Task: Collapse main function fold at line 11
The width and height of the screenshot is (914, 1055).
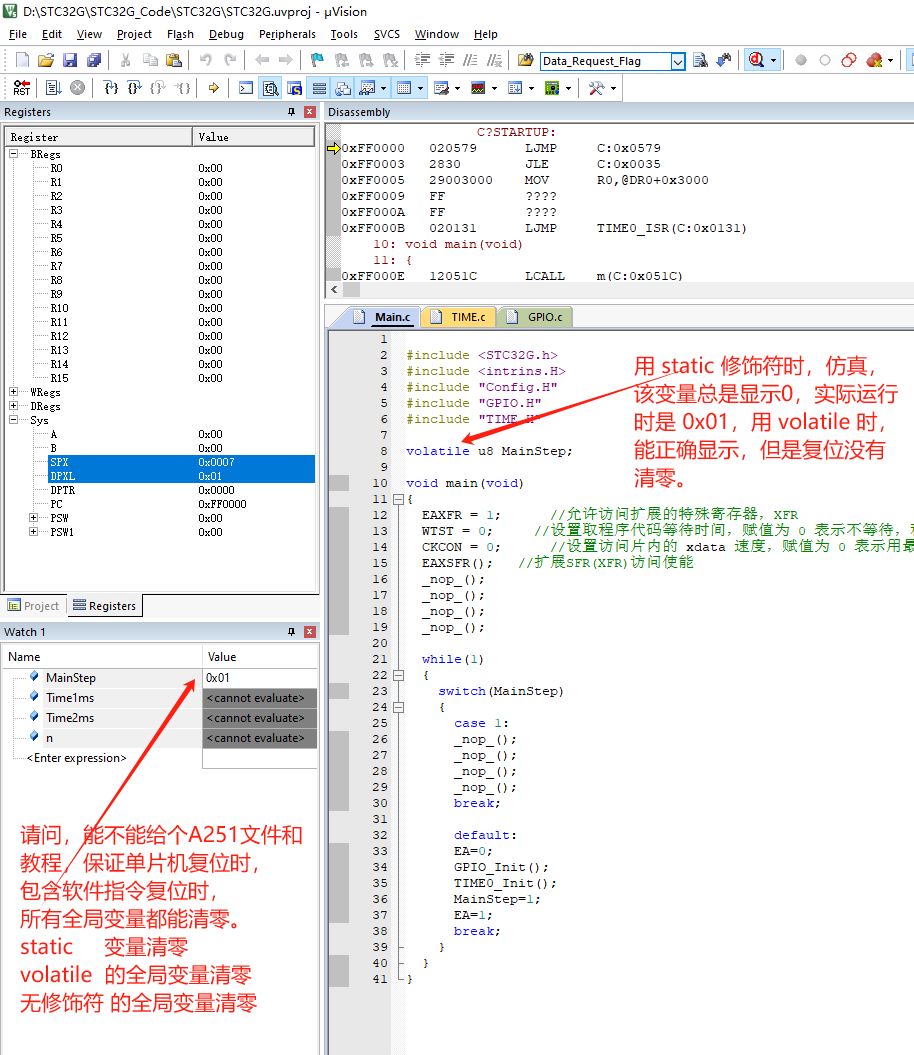Action: tap(398, 499)
